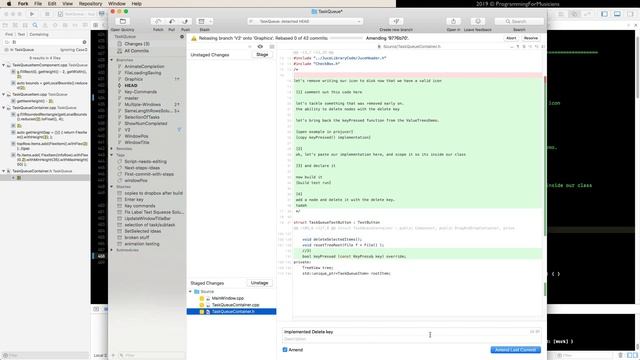The image size is (640, 360).
Task: Open the File menu
Action: tap(38, 4)
